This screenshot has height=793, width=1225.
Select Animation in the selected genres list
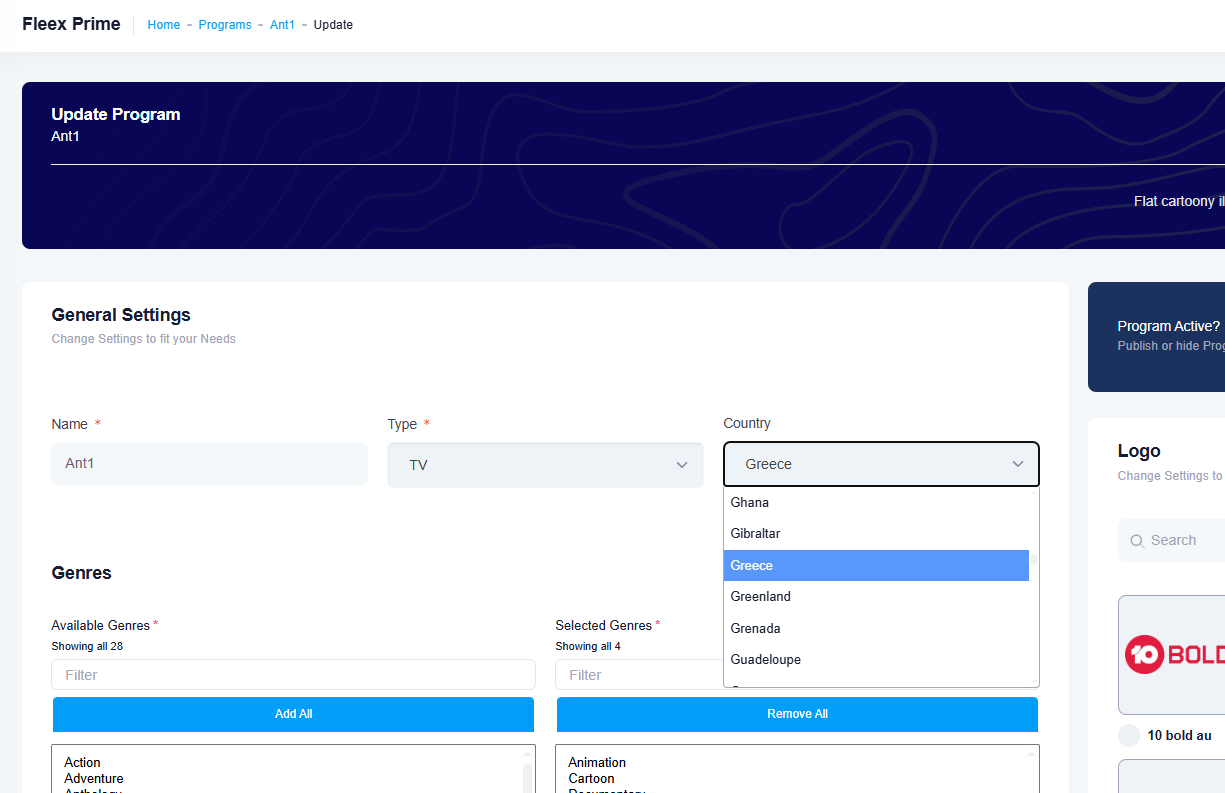click(597, 763)
